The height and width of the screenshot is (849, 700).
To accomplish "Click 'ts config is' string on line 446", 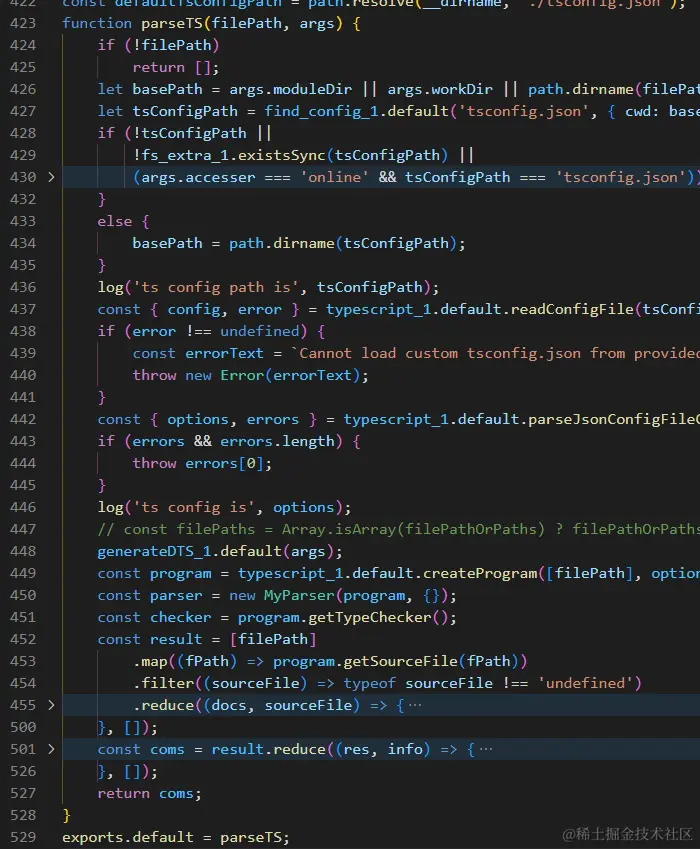I will (x=194, y=507).
